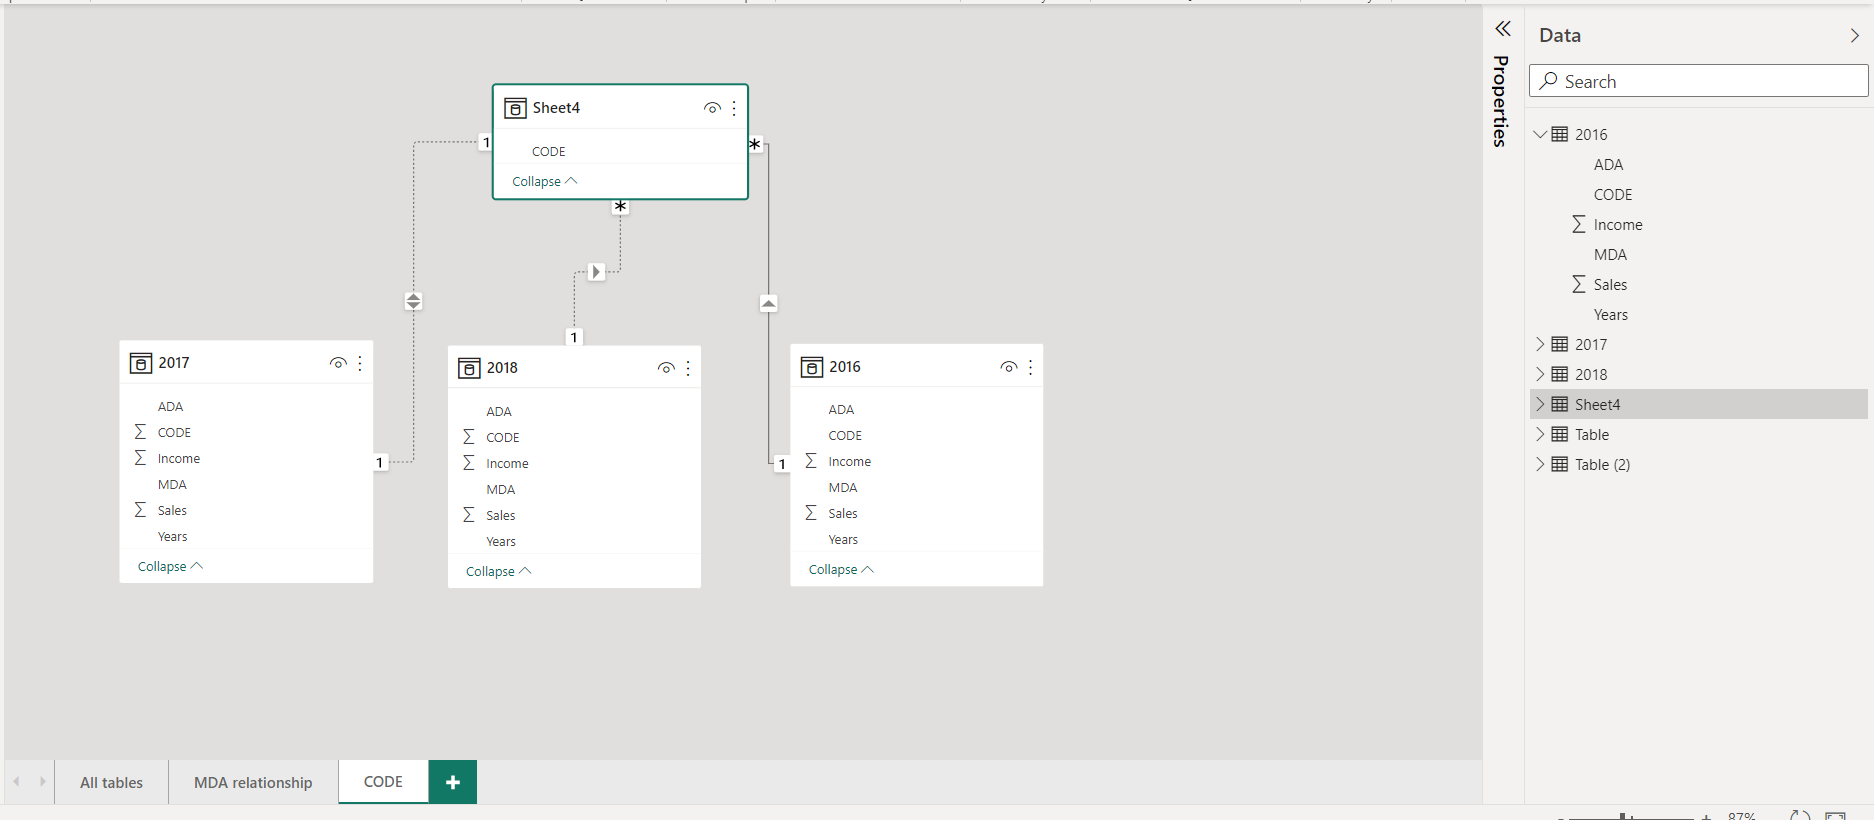Collapse the 2017 table card
Screen dimensions: 1874x820
click(x=170, y=566)
